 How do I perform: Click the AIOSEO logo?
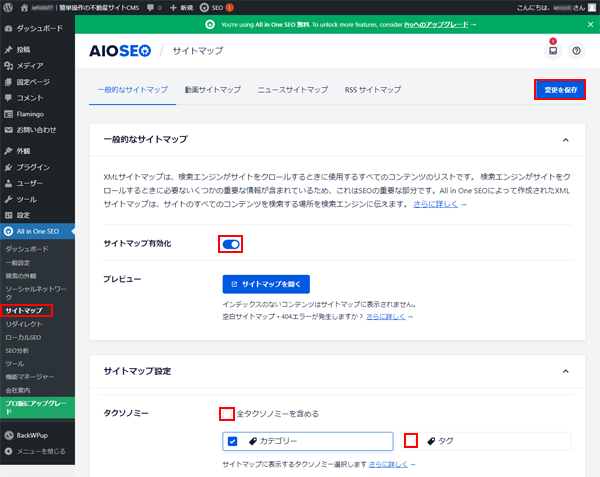click(x=120, y=50)
